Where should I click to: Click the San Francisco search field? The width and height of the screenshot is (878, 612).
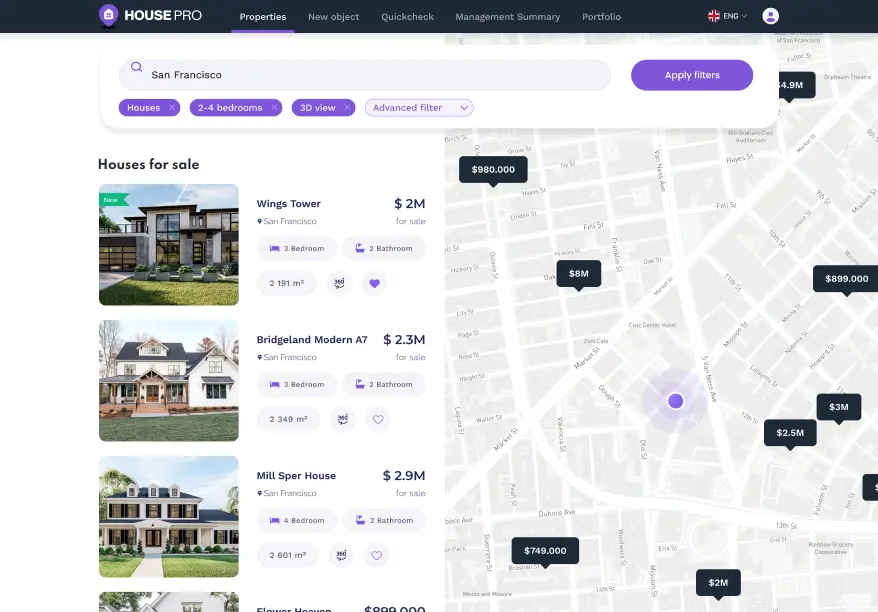tap(365, 75)
